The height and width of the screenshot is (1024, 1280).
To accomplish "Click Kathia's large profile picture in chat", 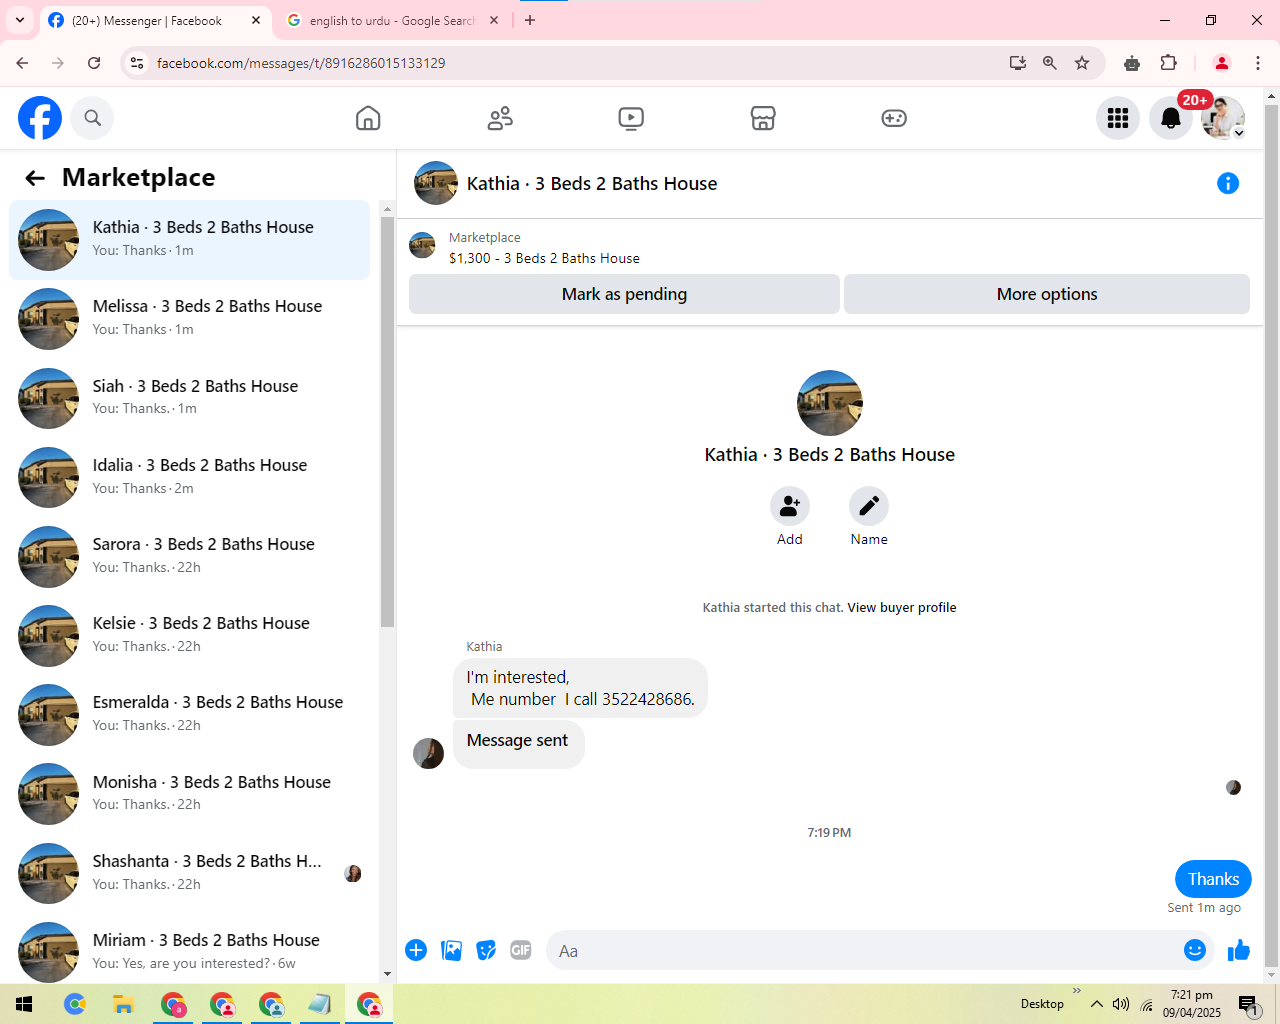I will coord(830,403).
